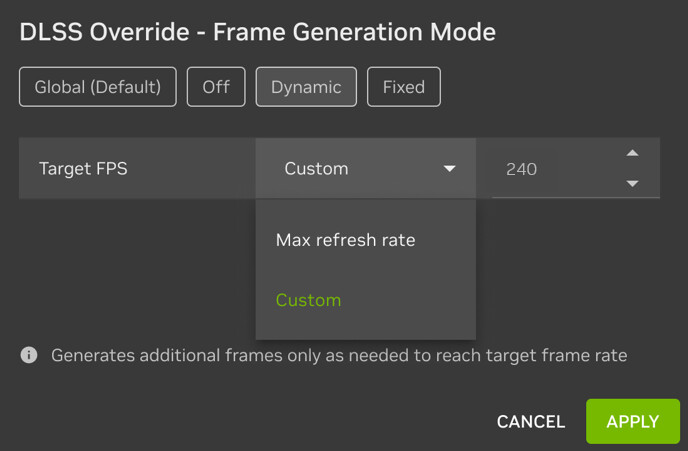Decrease FPS value with the down arrow
This screenshot has height=451, width=688.
click(632, 184)
